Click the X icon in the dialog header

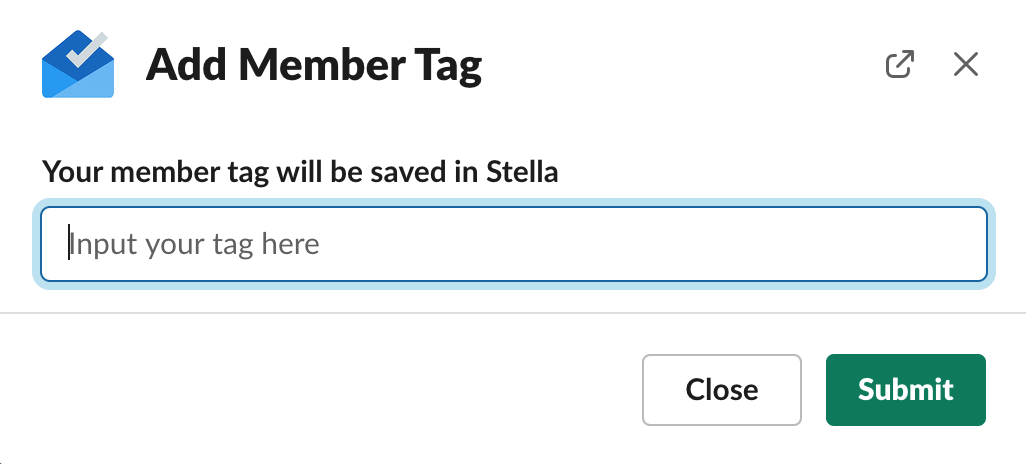pos(966,64)
